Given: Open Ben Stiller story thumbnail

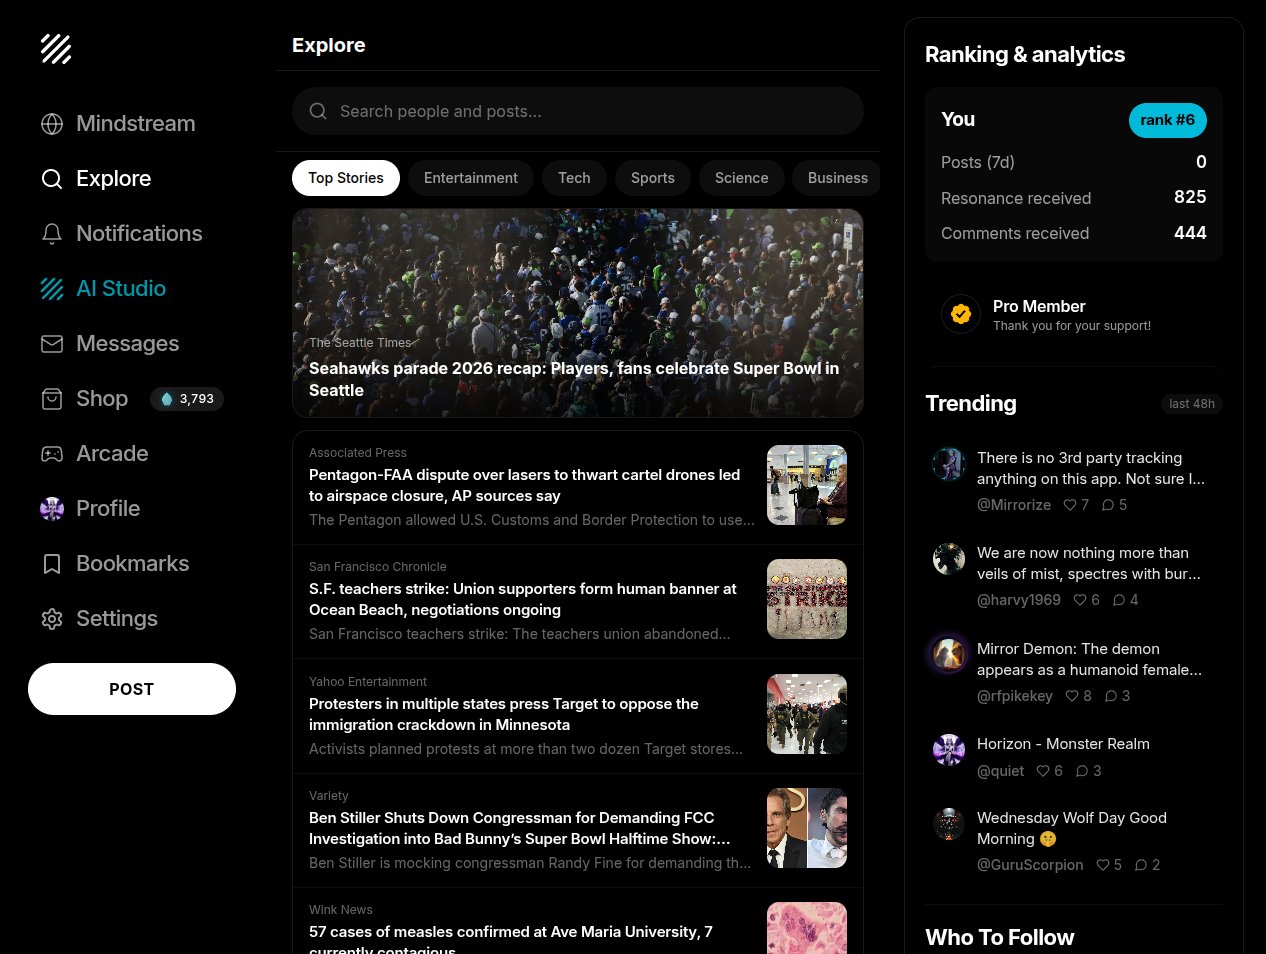Looking at the screenshot, I should [x=807, y=828].
